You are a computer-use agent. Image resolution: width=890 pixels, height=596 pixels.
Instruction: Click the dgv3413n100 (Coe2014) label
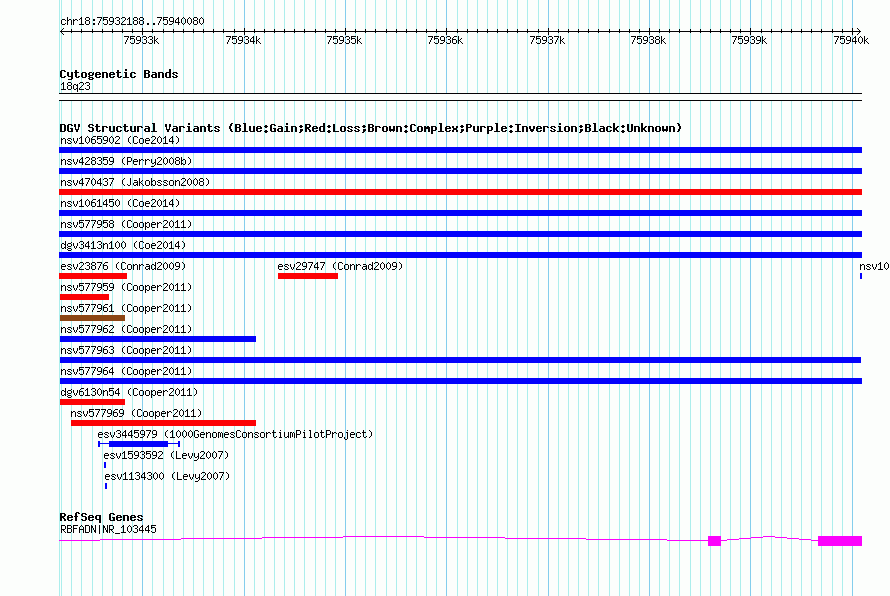pos(123,245)
